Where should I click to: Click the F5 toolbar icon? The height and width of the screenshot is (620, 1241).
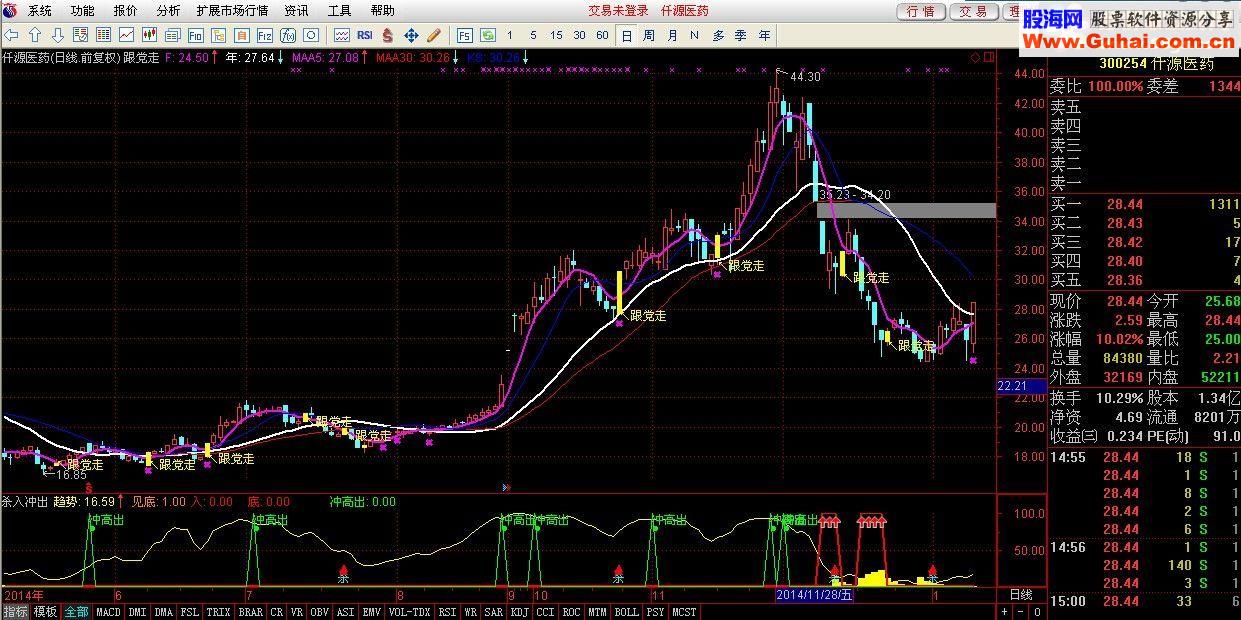click(x=465, y=35)
